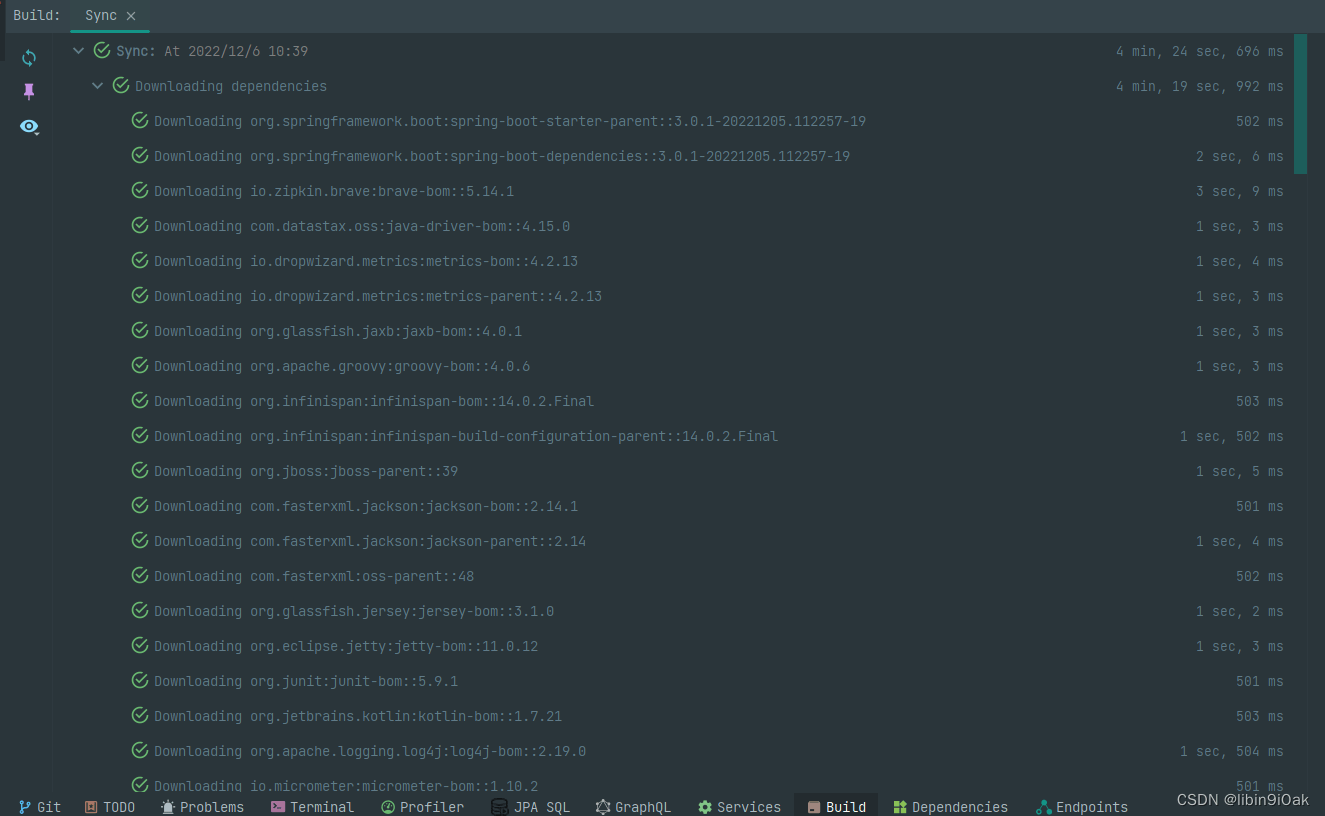
Task: Pin the Build tool window
Action: coord(29,91)
